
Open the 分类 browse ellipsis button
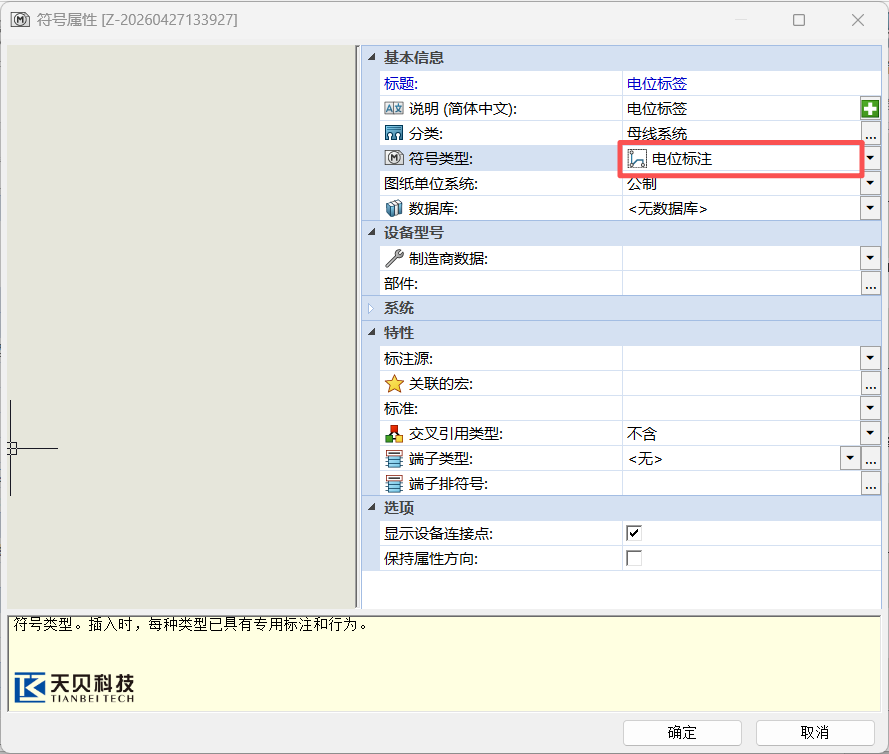click(870, 134)
